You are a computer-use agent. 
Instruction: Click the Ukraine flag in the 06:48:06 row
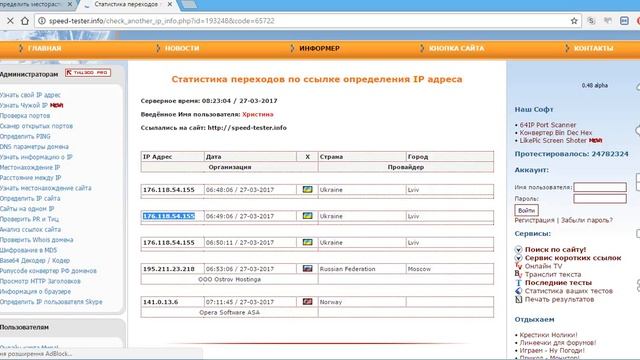[x=307, y=189]
